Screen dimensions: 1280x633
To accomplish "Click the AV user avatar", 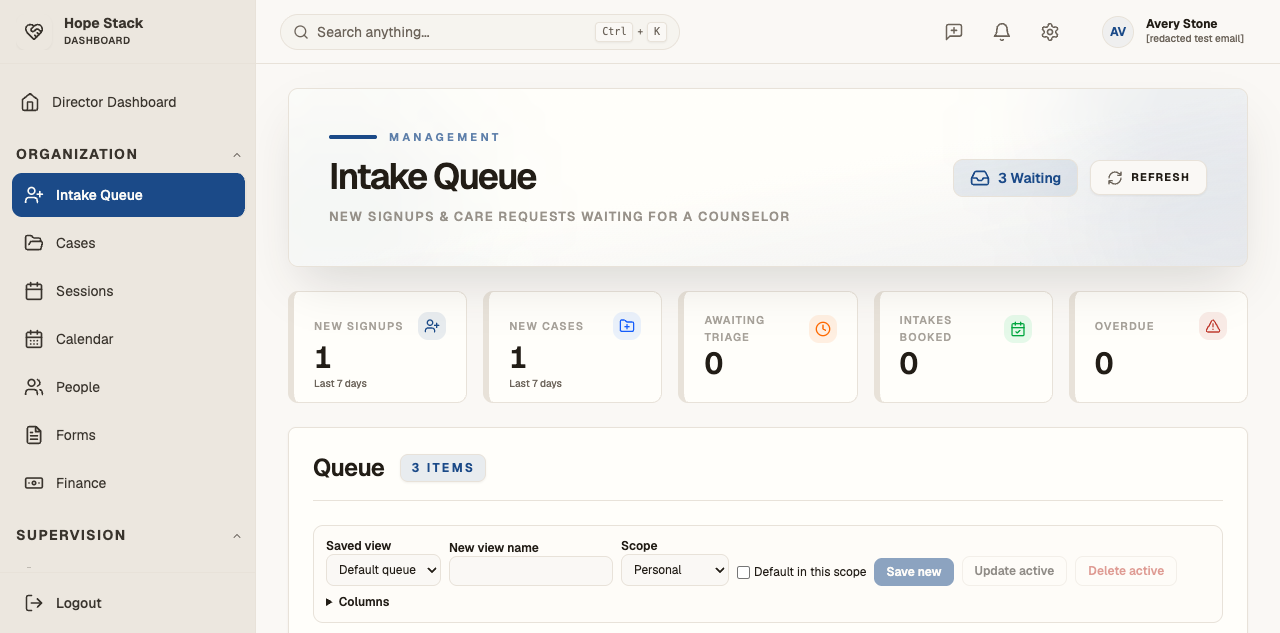I will (x=1118, y=32).
